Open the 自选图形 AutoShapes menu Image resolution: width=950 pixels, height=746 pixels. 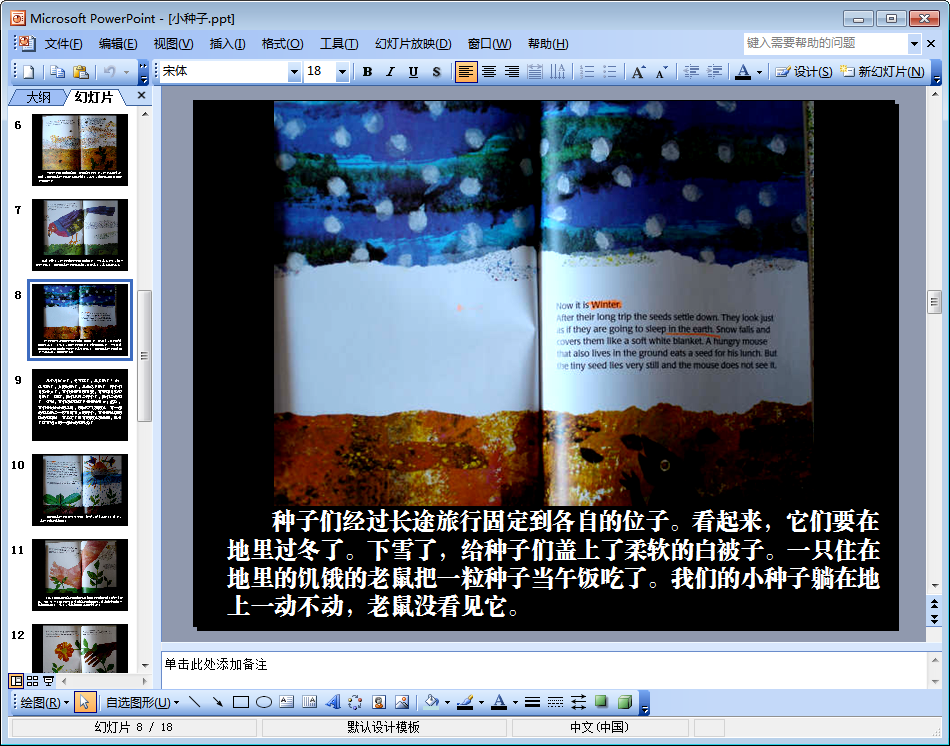point(141,702)
